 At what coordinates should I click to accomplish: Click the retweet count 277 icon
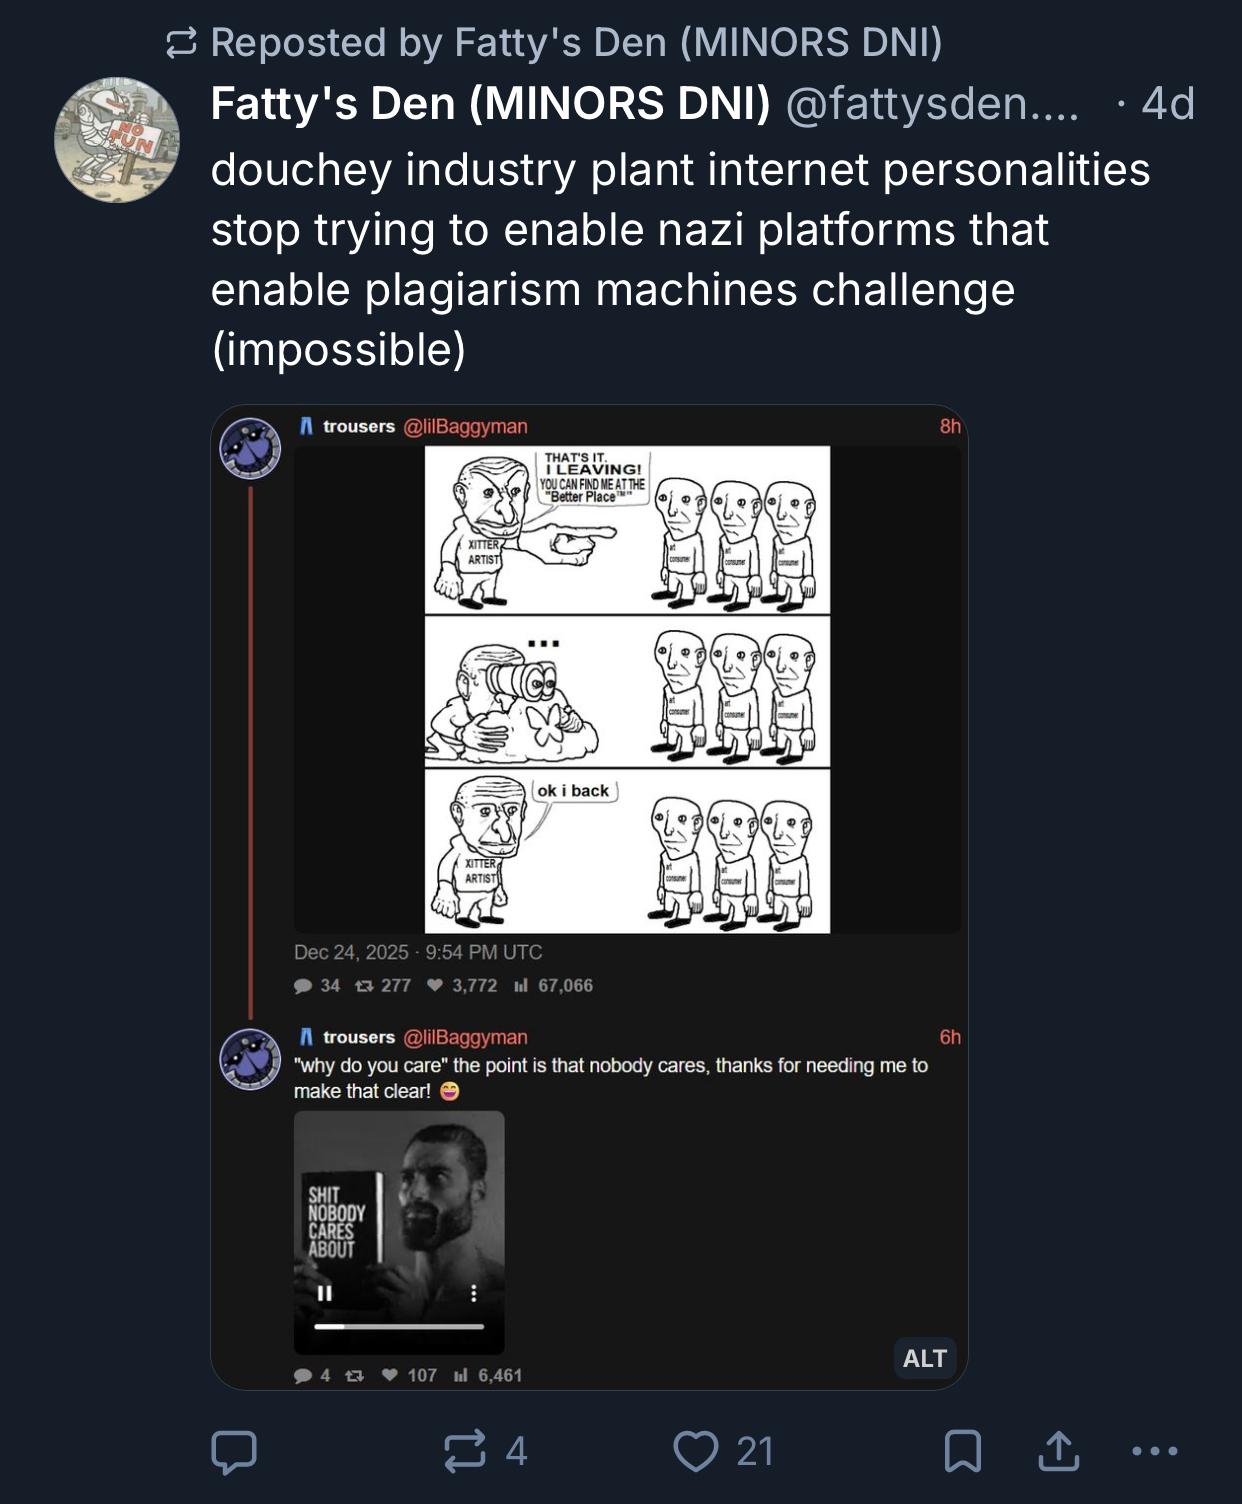click(x=365, y=985)
